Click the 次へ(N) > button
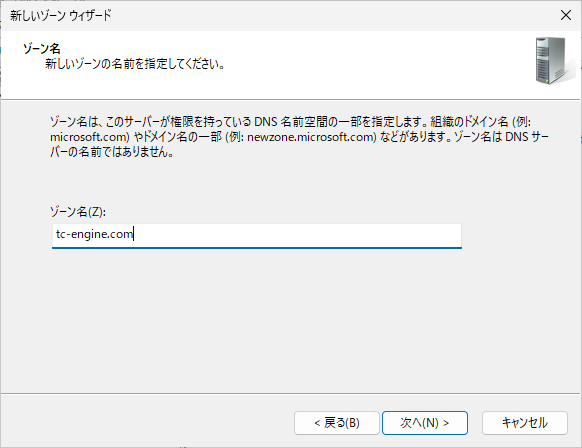Image resolution: width=582 pixels, height=448 pixels. click(x=425, y=422)
